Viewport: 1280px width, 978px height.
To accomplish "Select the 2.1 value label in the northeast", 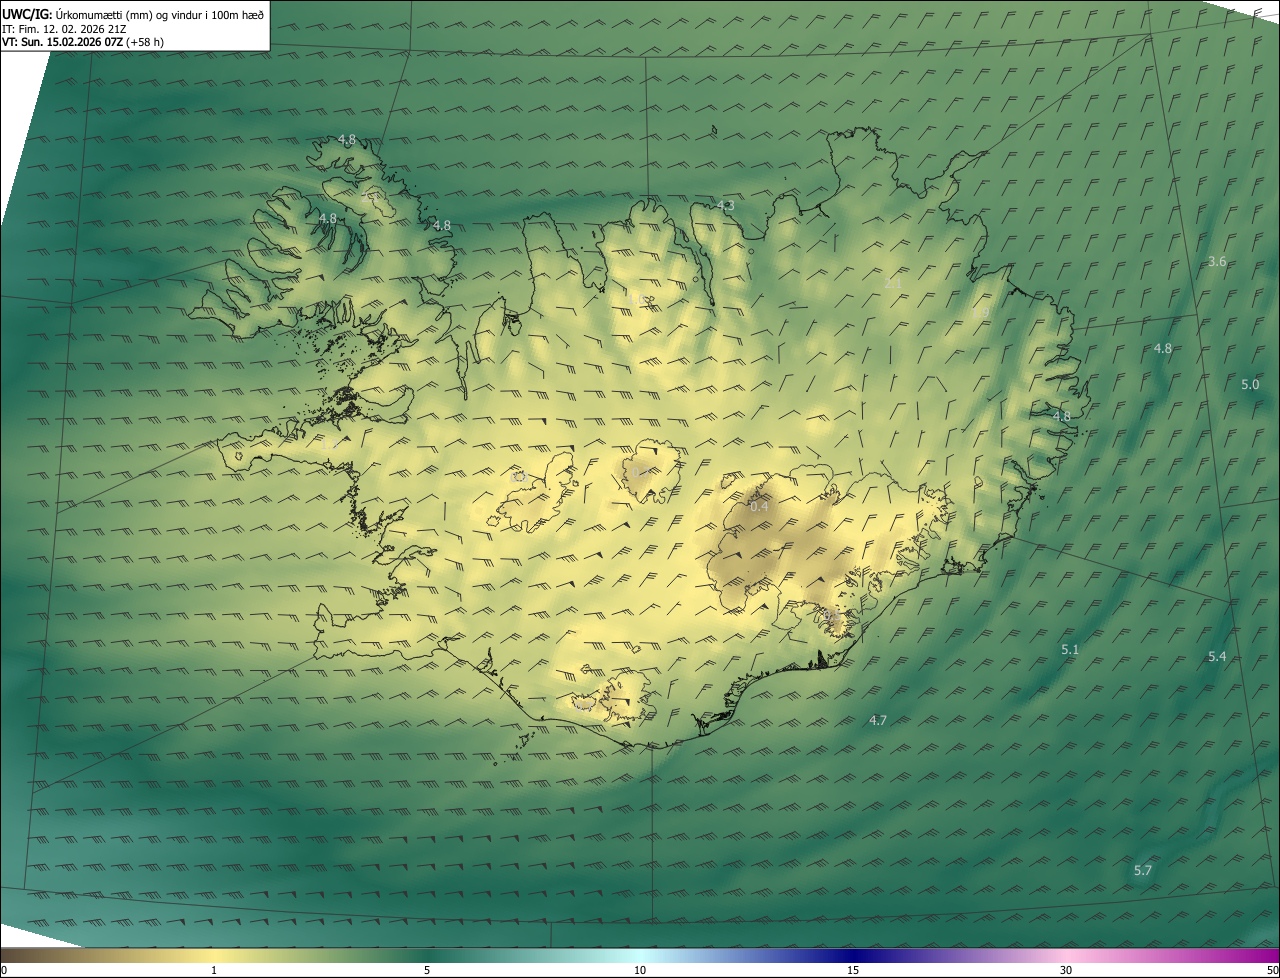I will point(893,284).
